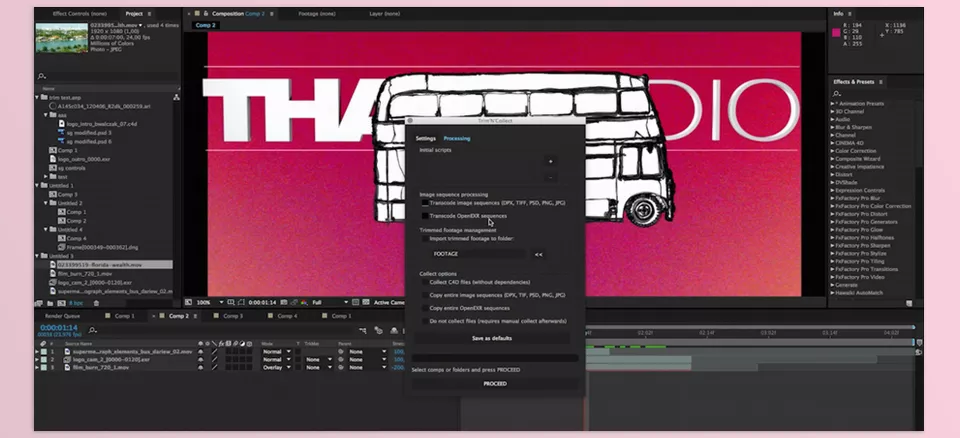Create a new folder in the Project panel
Image resolution: width=960 pixels, height=438 pixels.
[x=50, y=303]
